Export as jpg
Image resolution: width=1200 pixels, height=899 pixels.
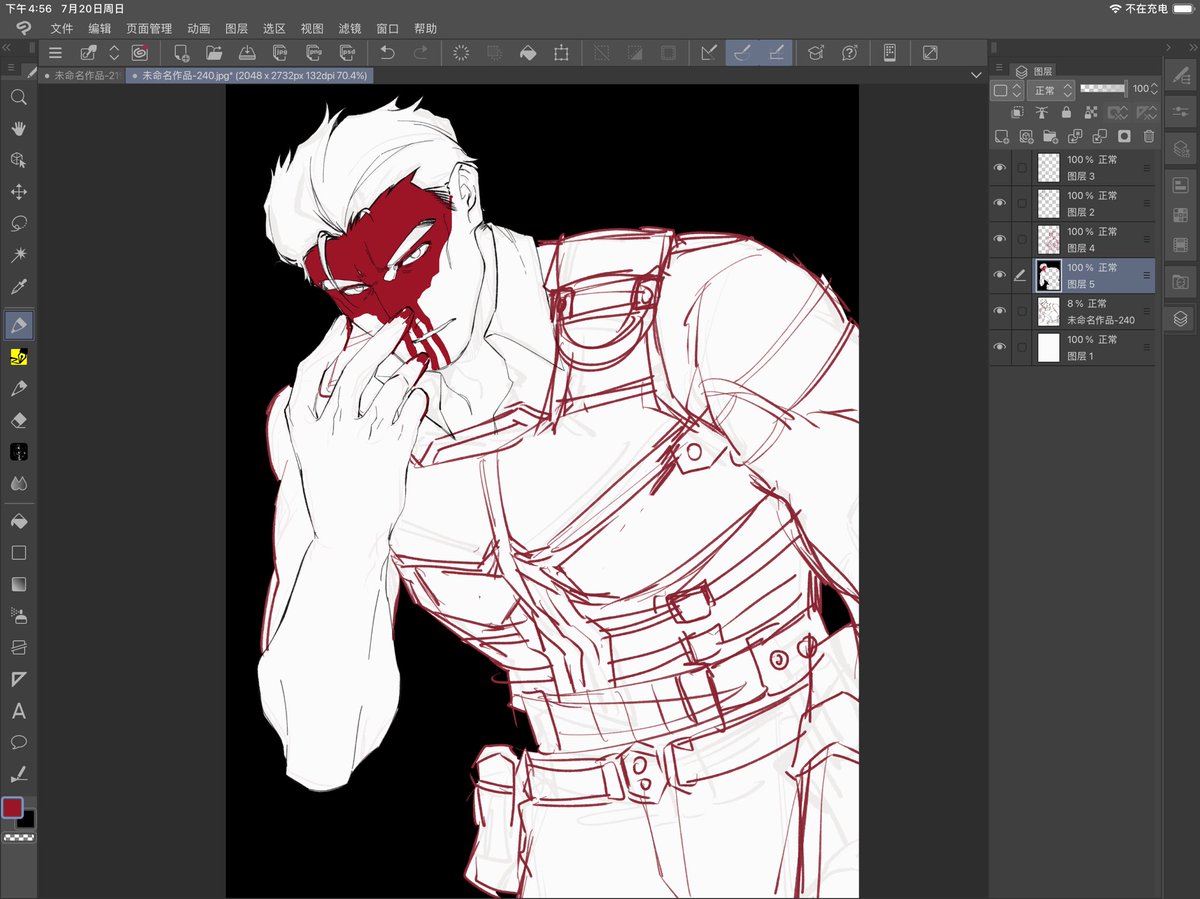281,53
